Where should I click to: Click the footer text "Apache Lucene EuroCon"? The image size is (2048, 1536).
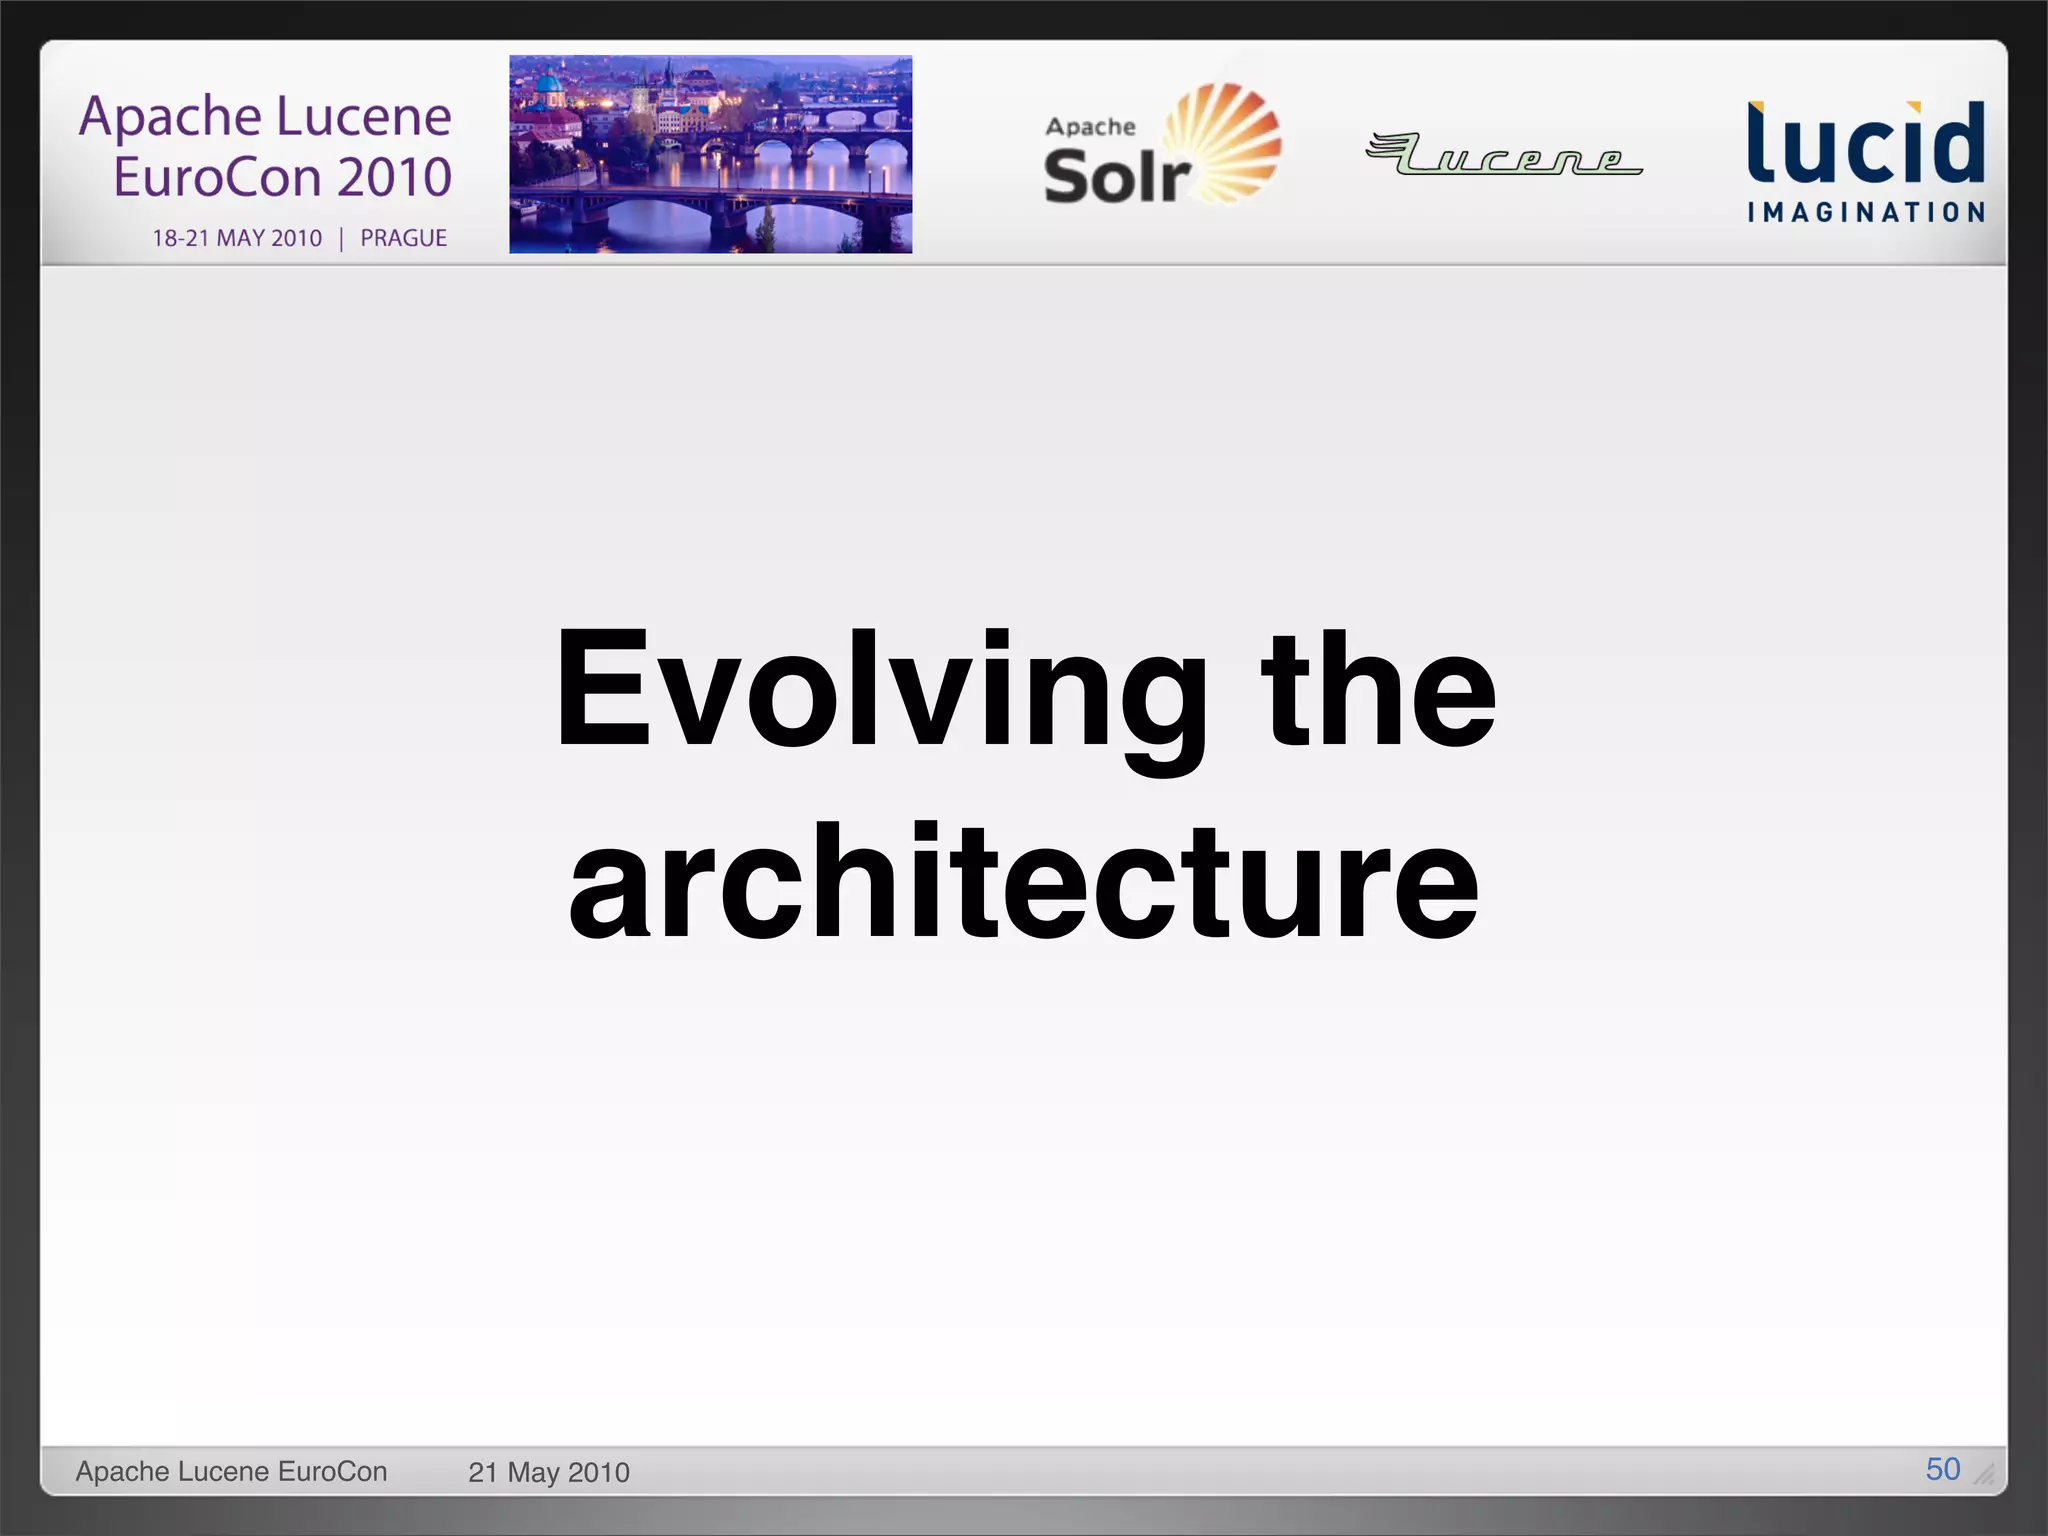pos(231,1471)
